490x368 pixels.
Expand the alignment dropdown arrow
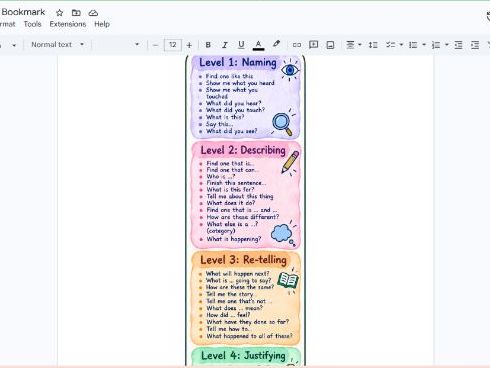pos(360,44)
